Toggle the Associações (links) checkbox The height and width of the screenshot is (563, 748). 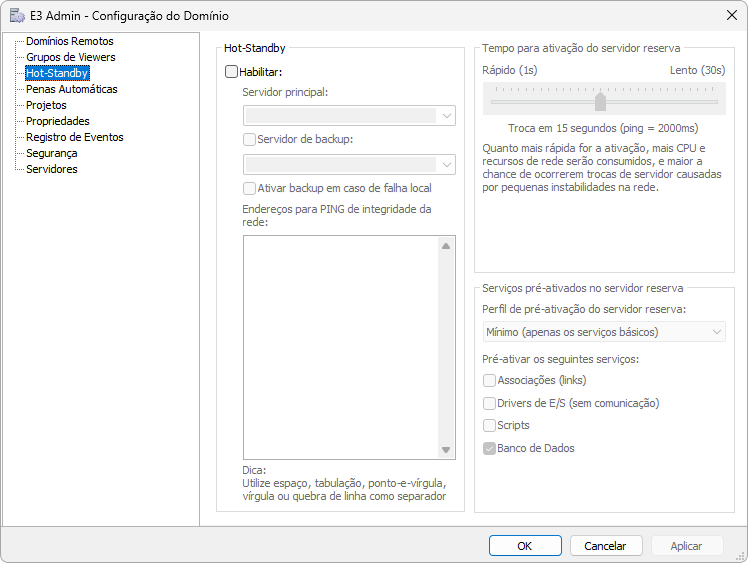click(x=489, y=380)
